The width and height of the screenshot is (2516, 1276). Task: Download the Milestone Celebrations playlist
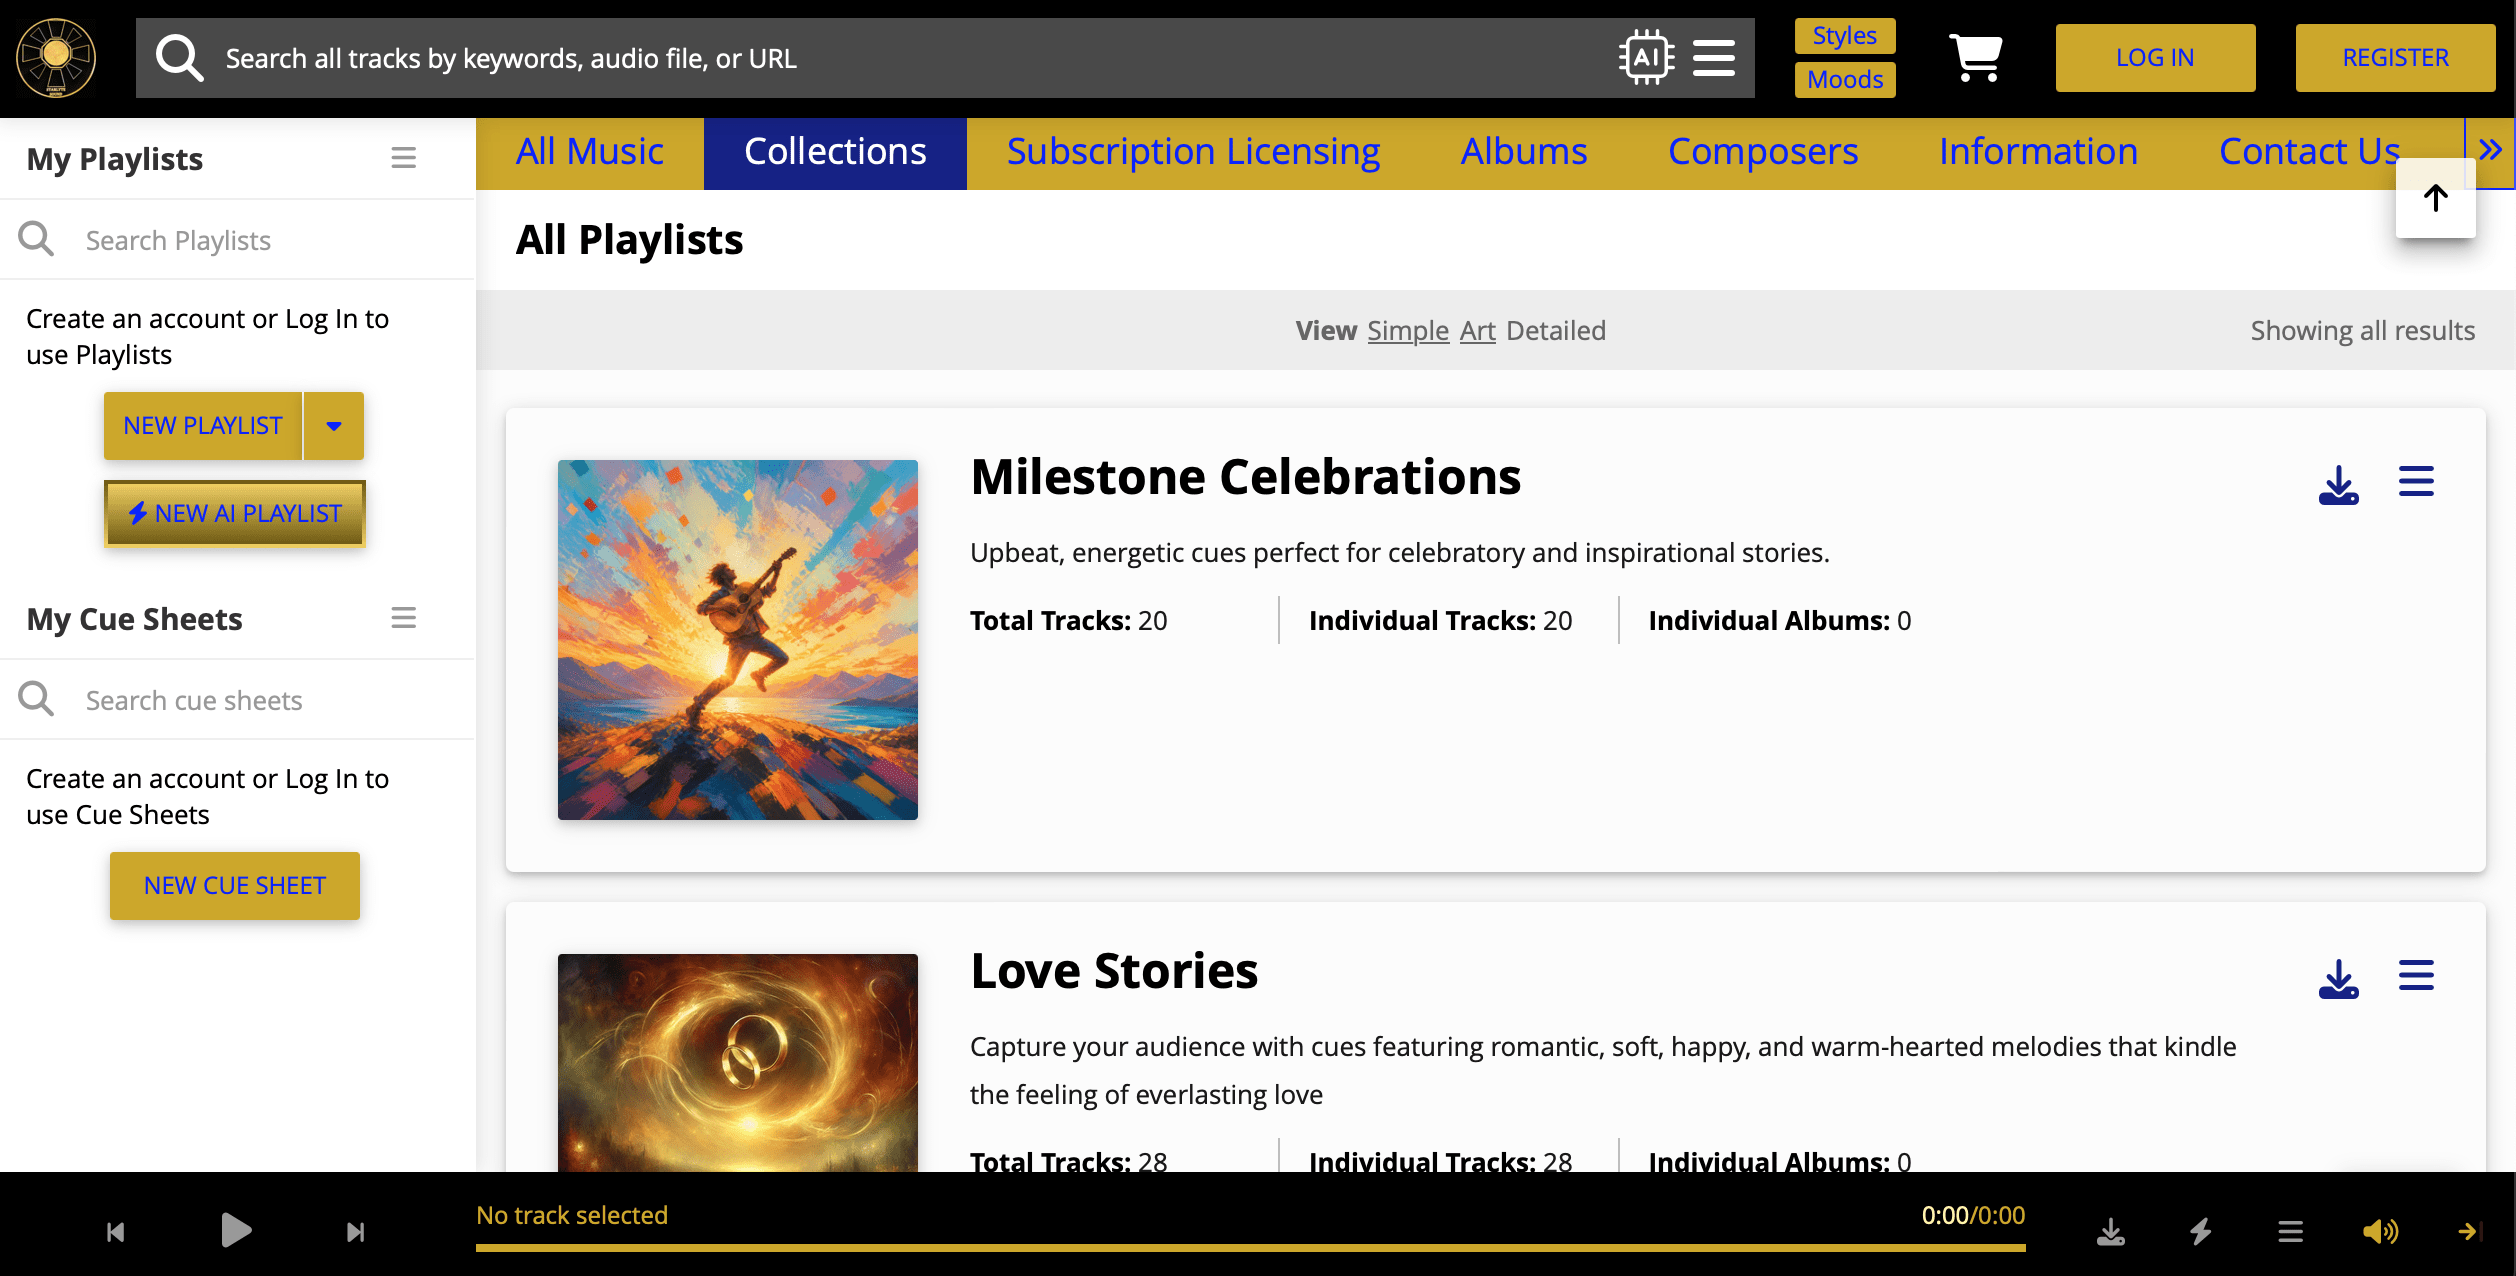tap(2338, 484)
